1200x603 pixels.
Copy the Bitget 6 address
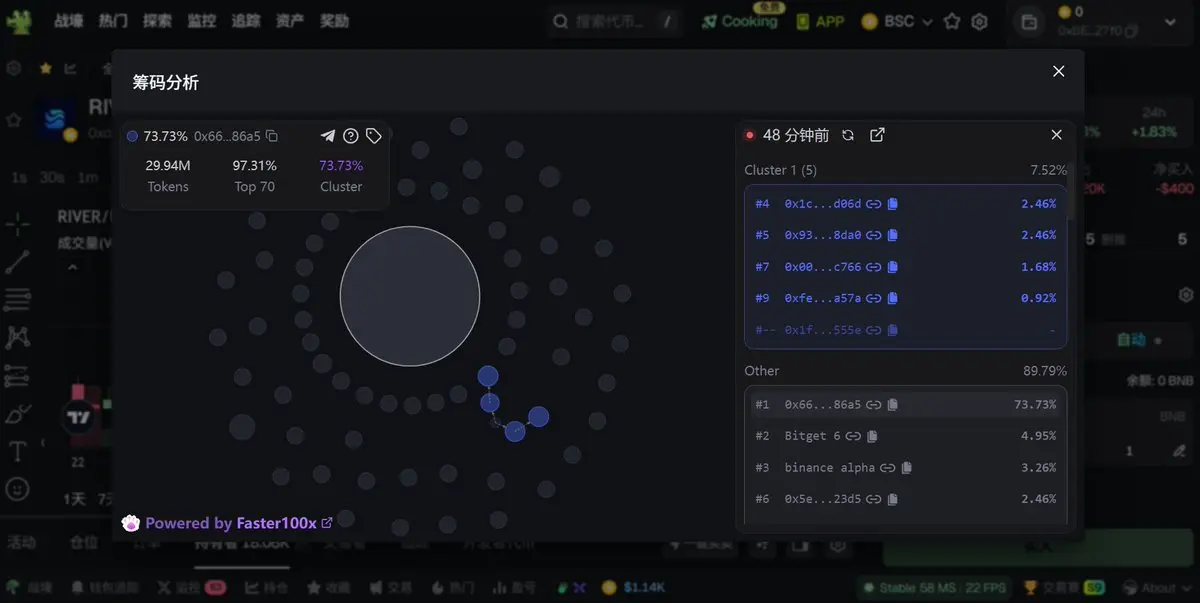click(872, 436)
